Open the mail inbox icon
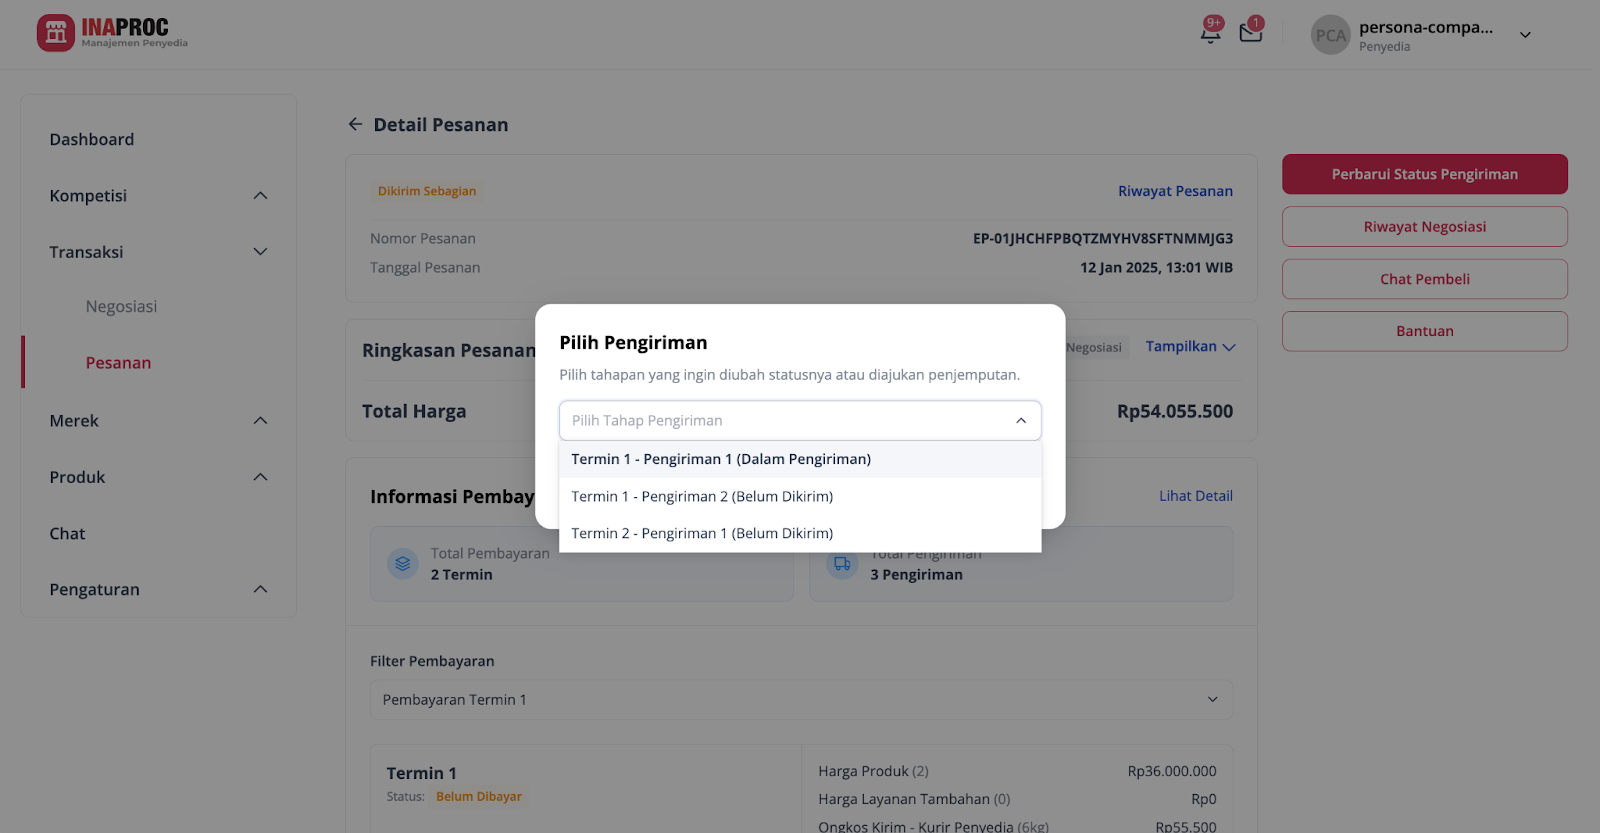 [1251, 33]
